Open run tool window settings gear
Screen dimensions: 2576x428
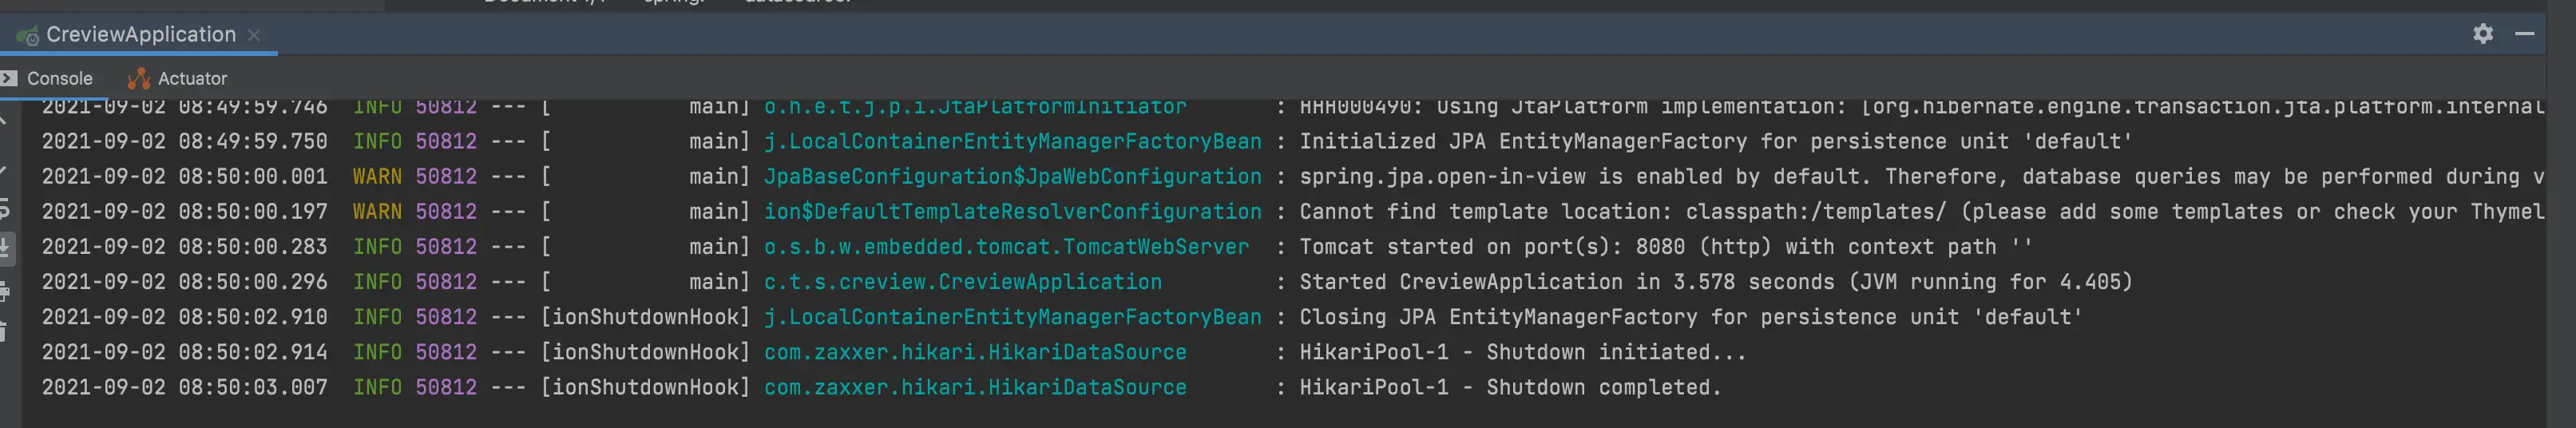pos(2482,34)
